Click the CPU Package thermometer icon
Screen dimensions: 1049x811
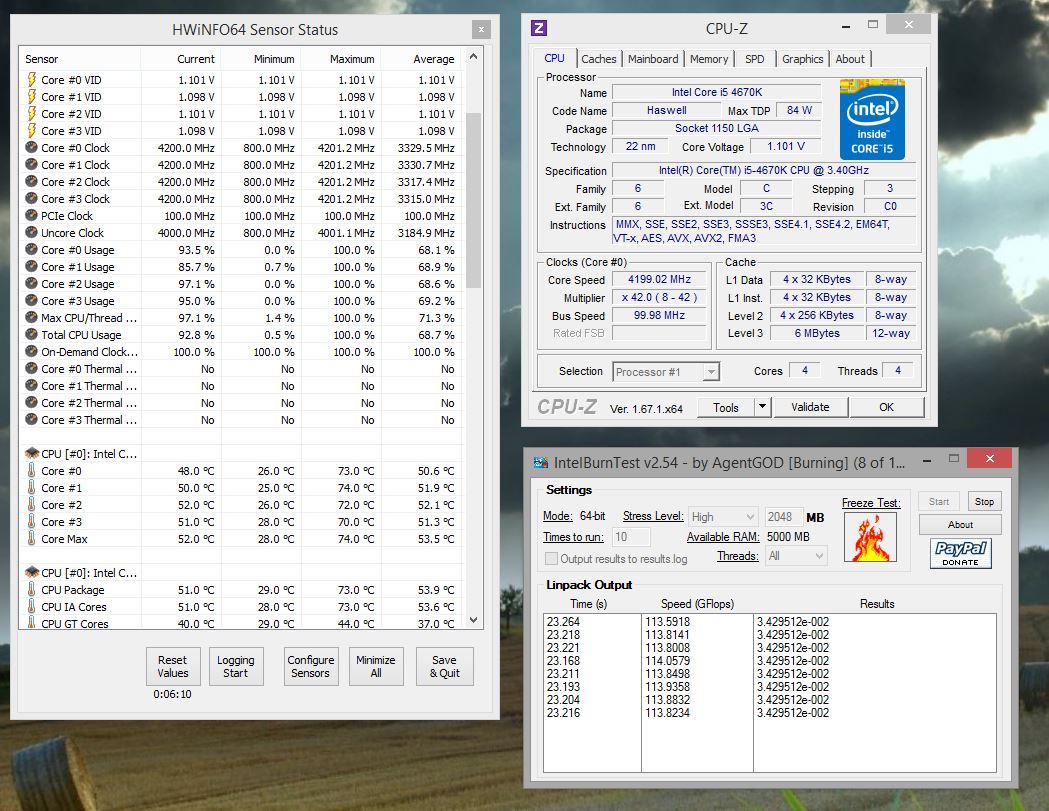pos(31,590)
